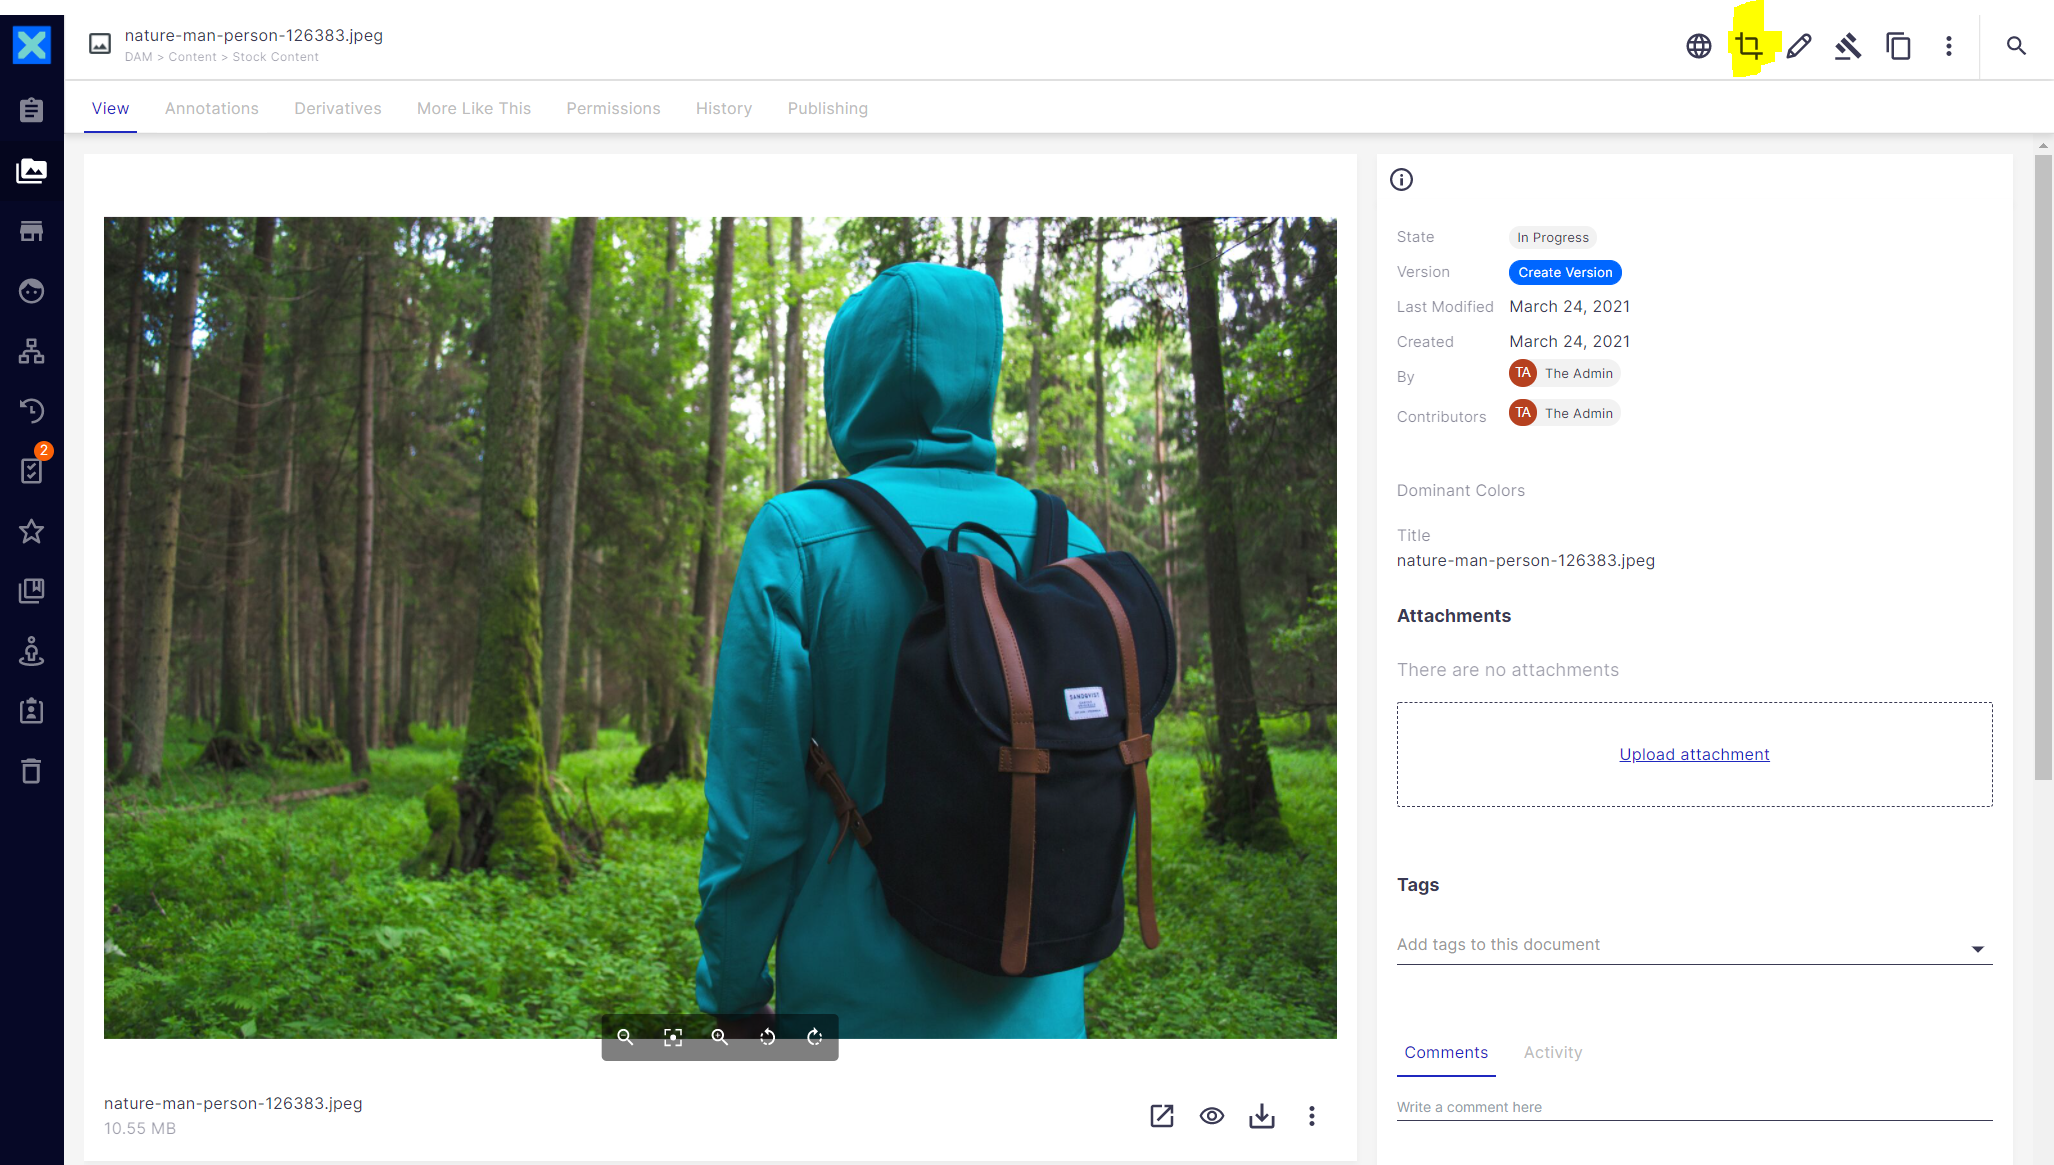Click the gavel legal hold icon
The width and height of the screenshot is (2054, 1165).
tap(1847, 46)
